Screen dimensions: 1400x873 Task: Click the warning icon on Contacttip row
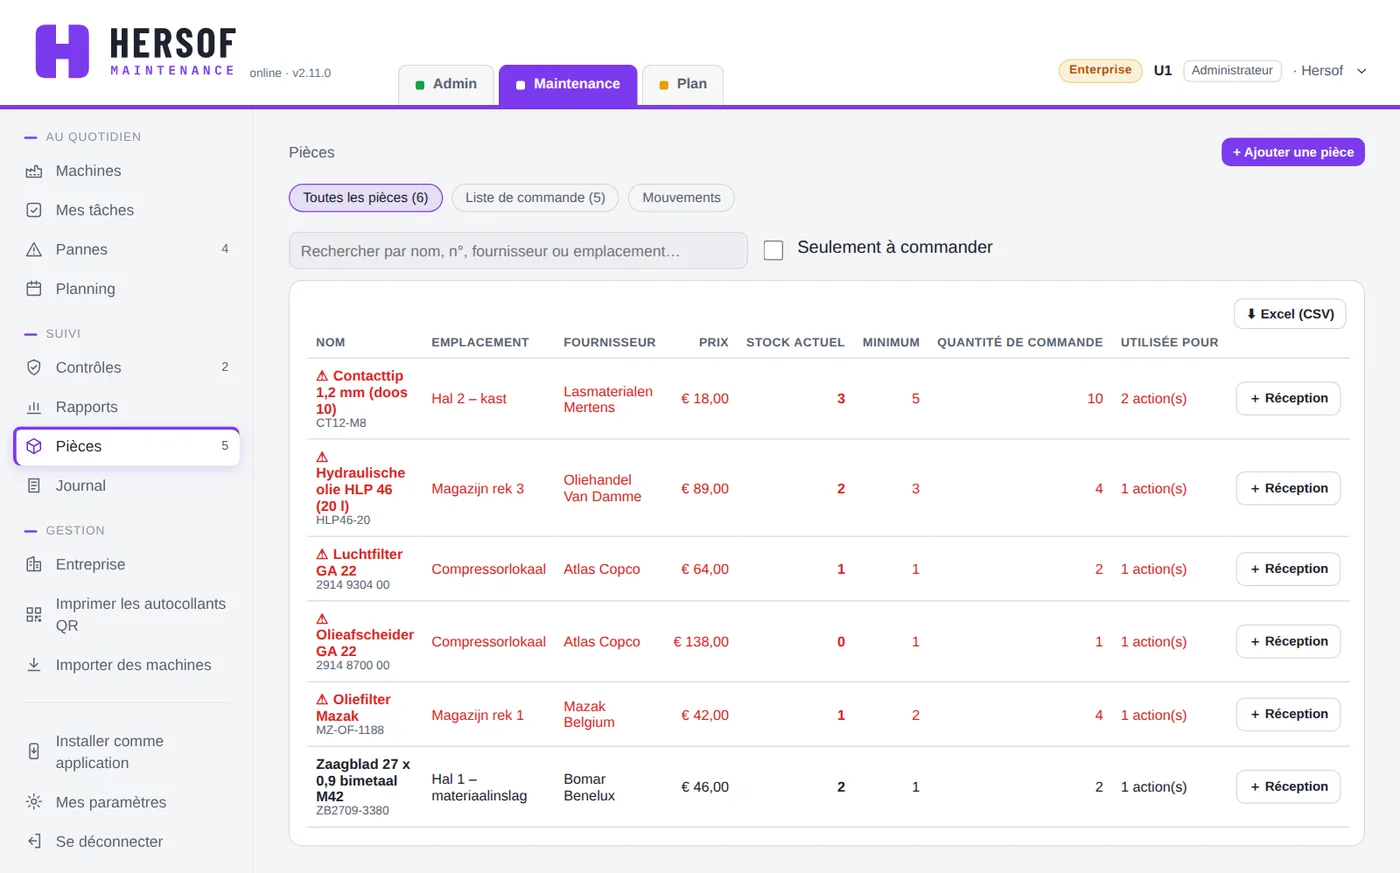click(x=322, y=376)
